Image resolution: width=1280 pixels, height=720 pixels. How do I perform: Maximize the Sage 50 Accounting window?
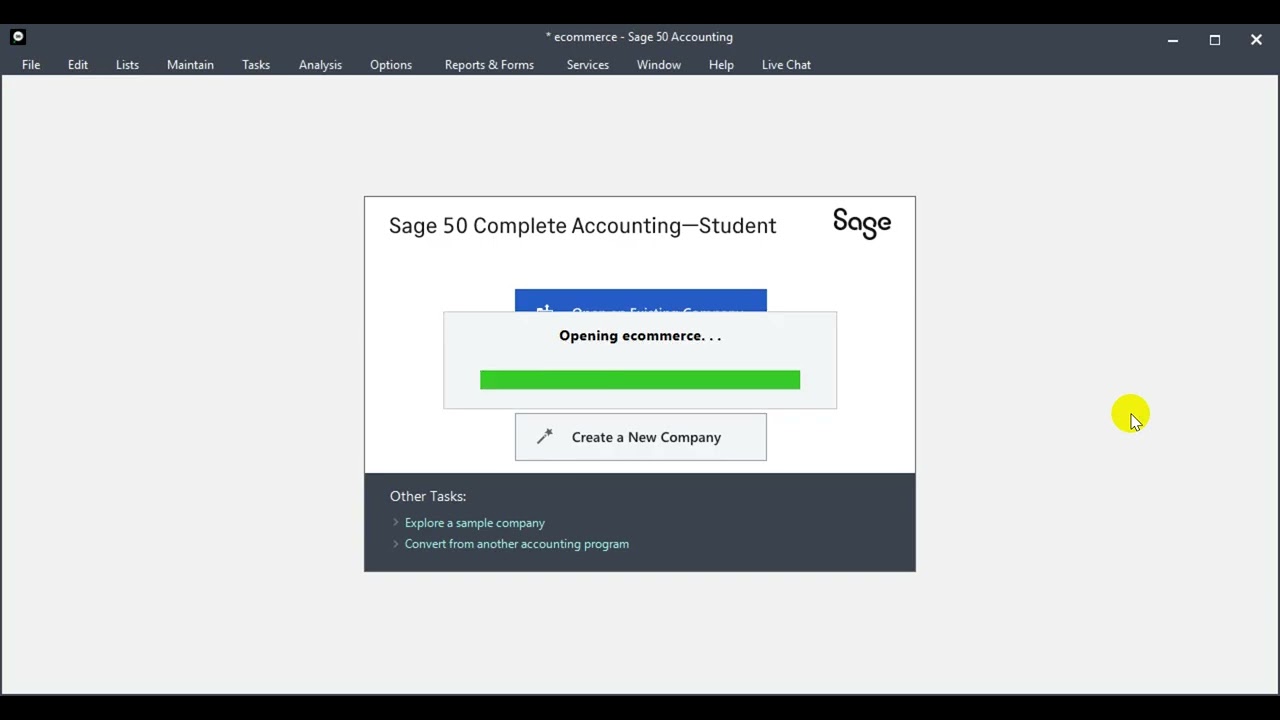(x=1215, y=40)
